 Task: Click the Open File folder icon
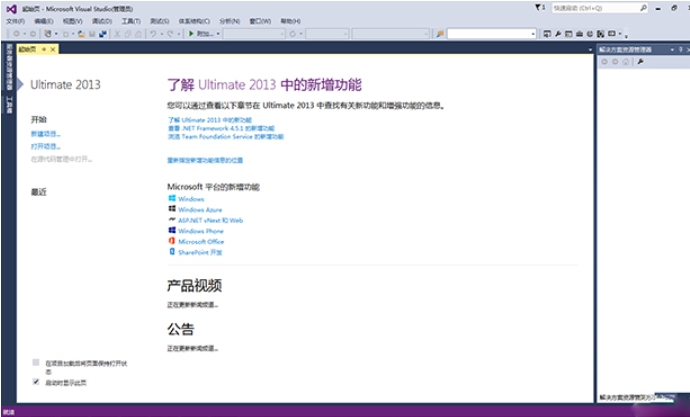[x=81, y=34]
